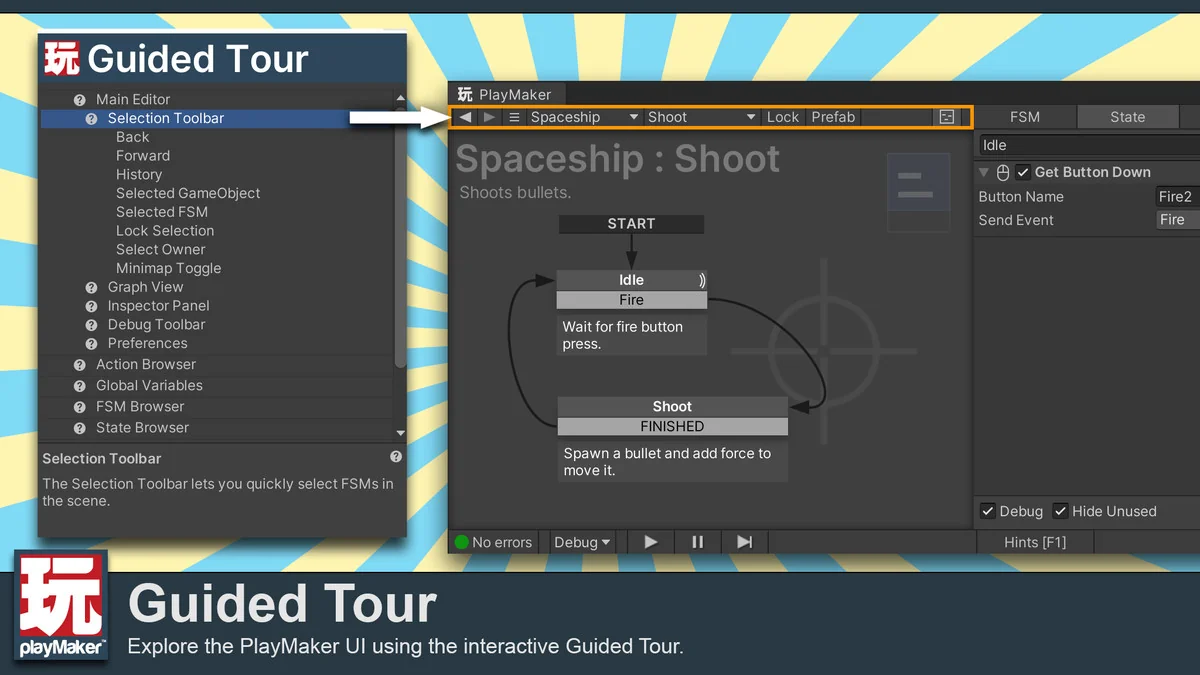Click the Hints [F1] button

(x=1035, y=542)
